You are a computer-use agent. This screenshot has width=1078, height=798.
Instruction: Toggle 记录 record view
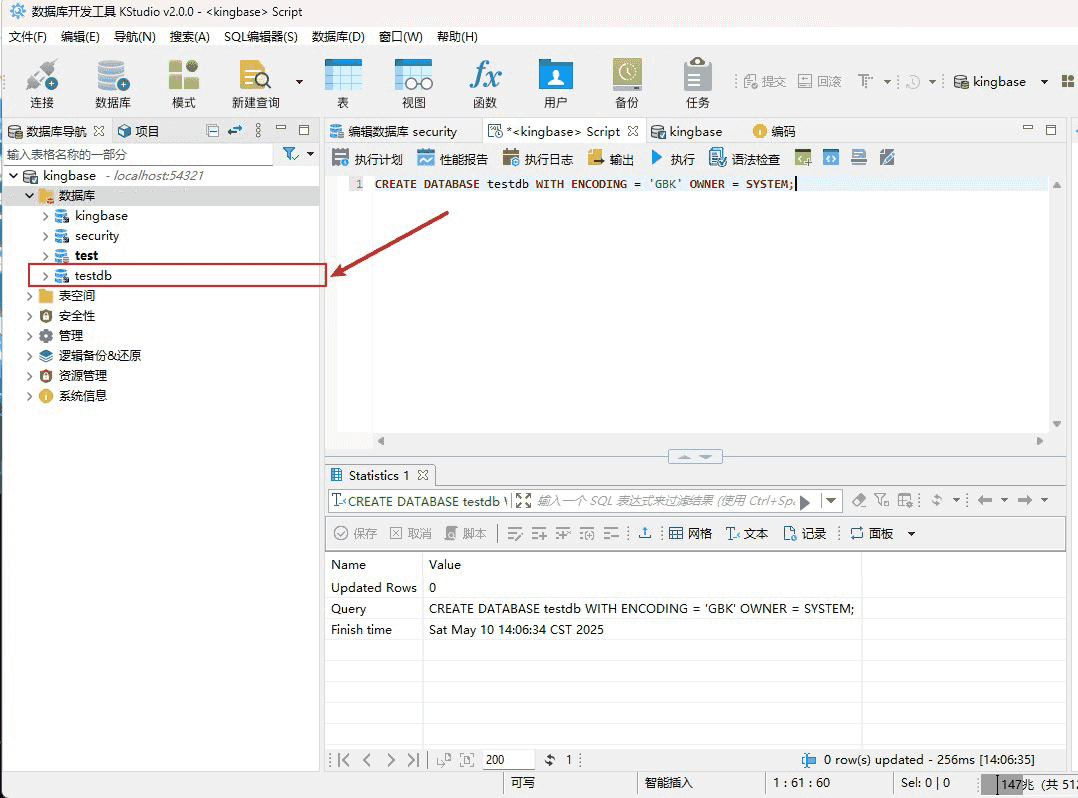point(804,533)
